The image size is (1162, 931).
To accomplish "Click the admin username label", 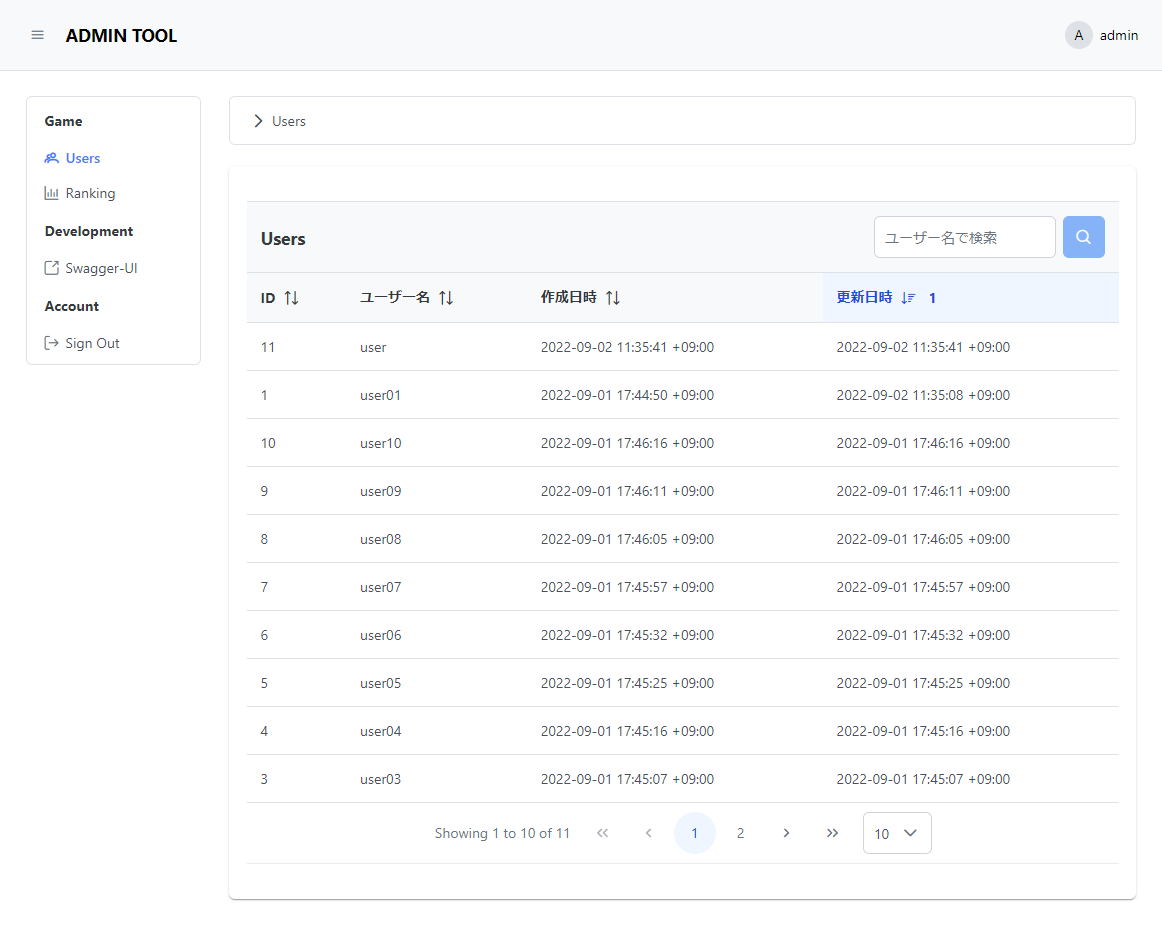I will tap(1118, 36).
